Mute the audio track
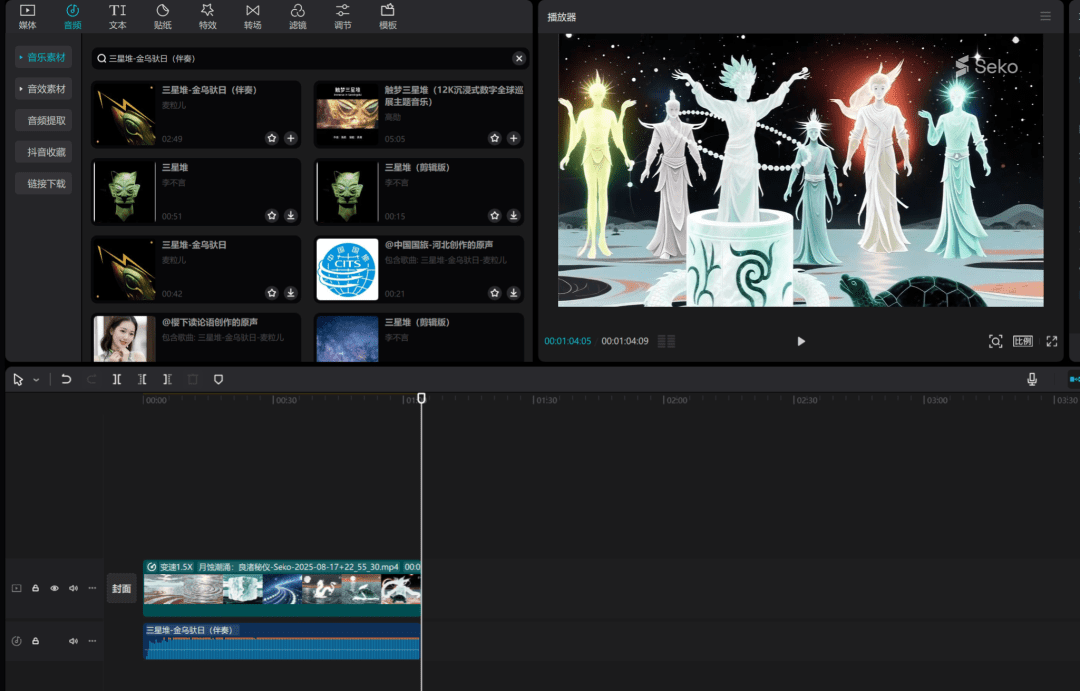Screen dimensions: 1080x691 (x=74, y=641)
